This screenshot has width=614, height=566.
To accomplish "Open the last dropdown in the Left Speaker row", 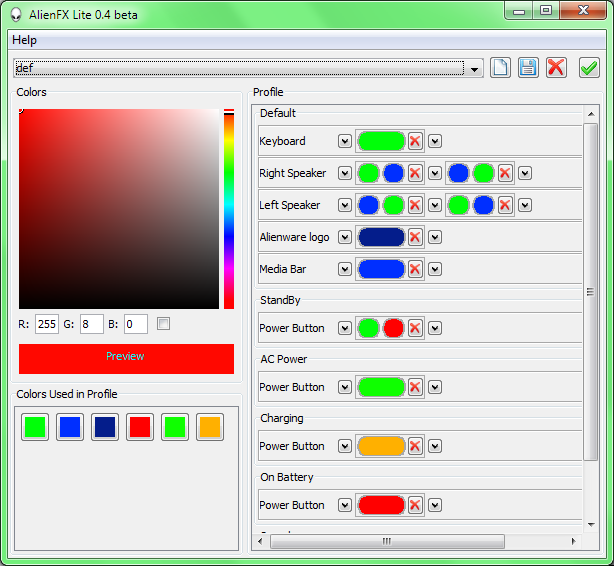I will (x=525, y=205).
